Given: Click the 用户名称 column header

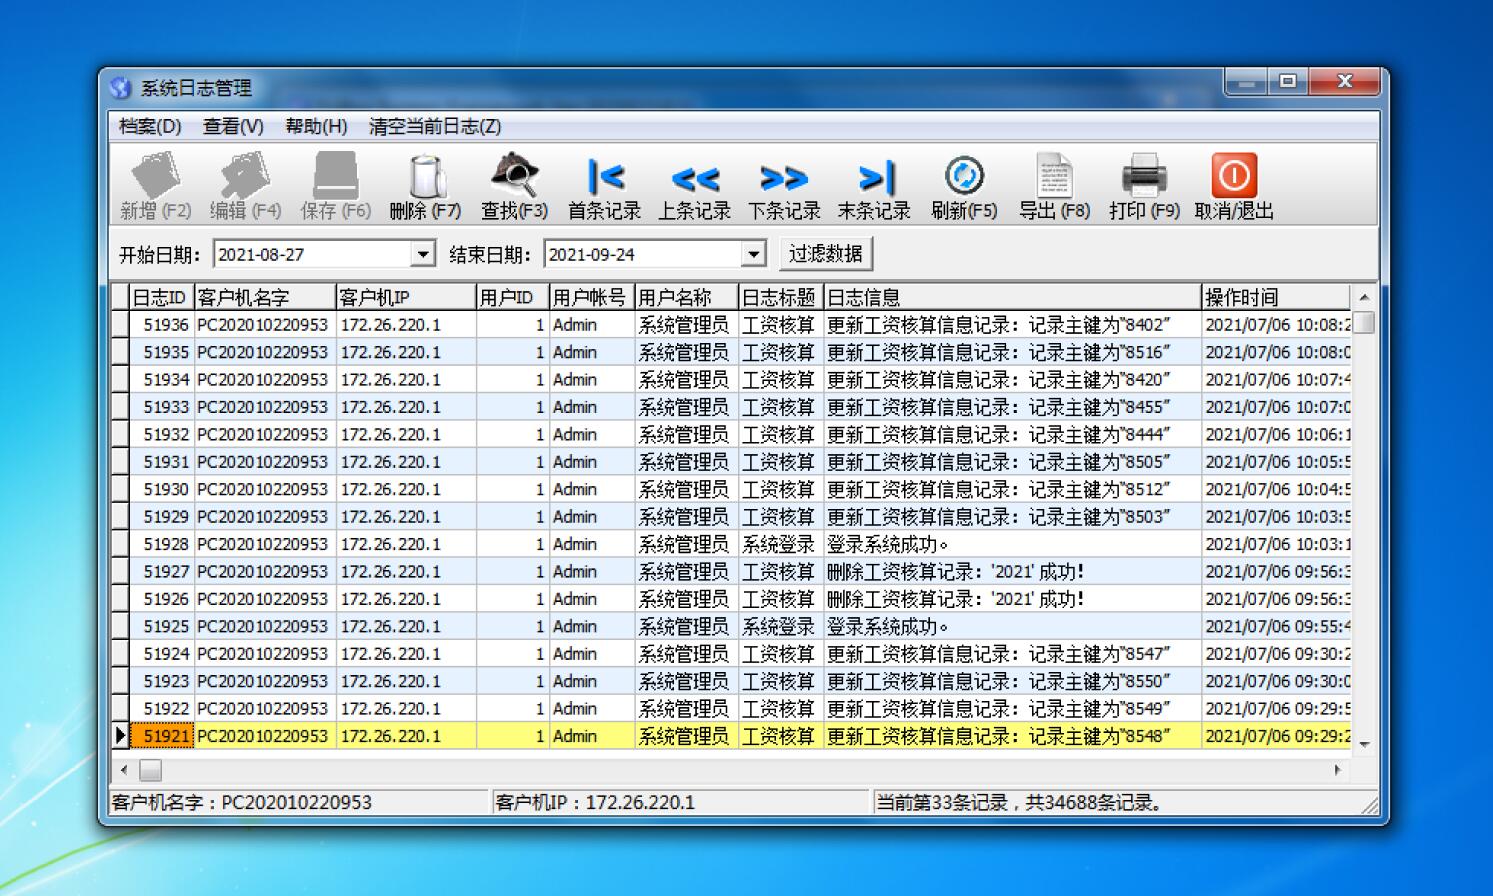Looking at the screenshot, I should (x=686, y=297).
